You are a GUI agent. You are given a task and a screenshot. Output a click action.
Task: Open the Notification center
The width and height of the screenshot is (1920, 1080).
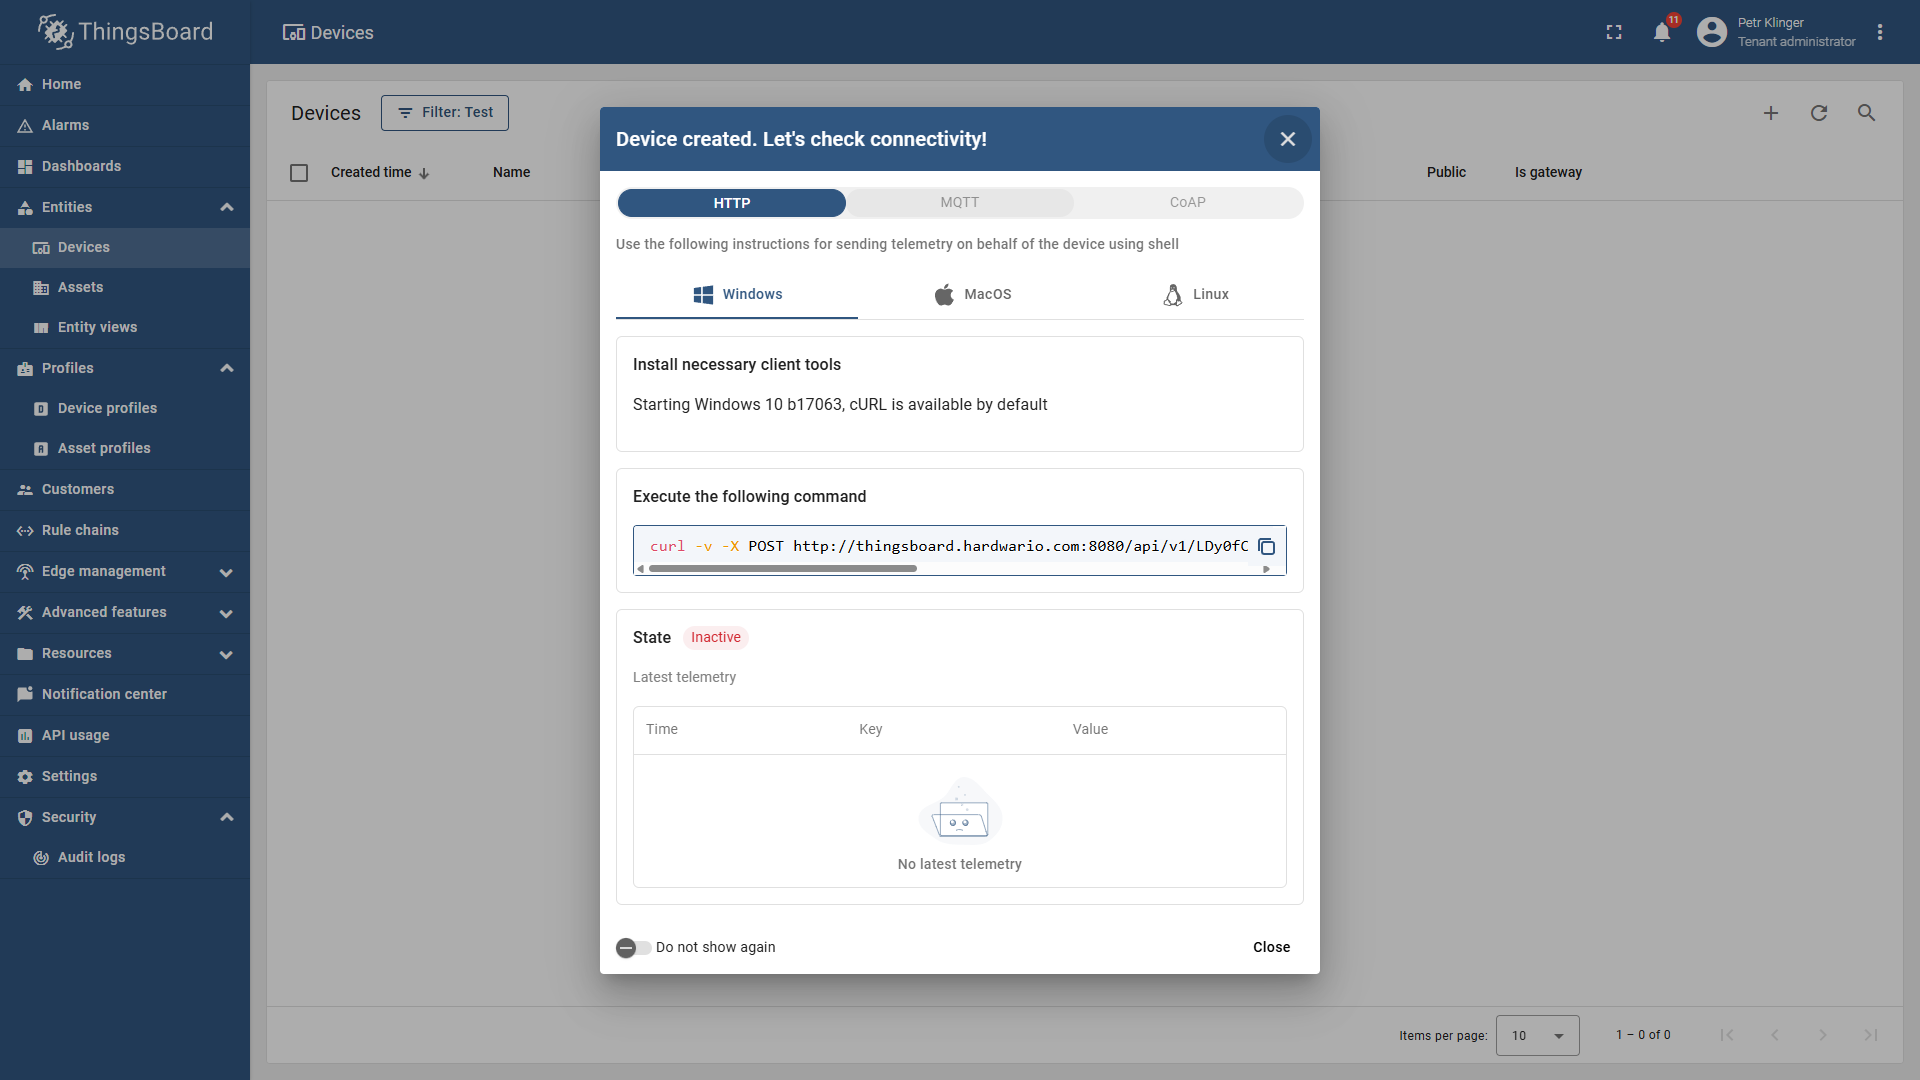click(x=103, y=693)
